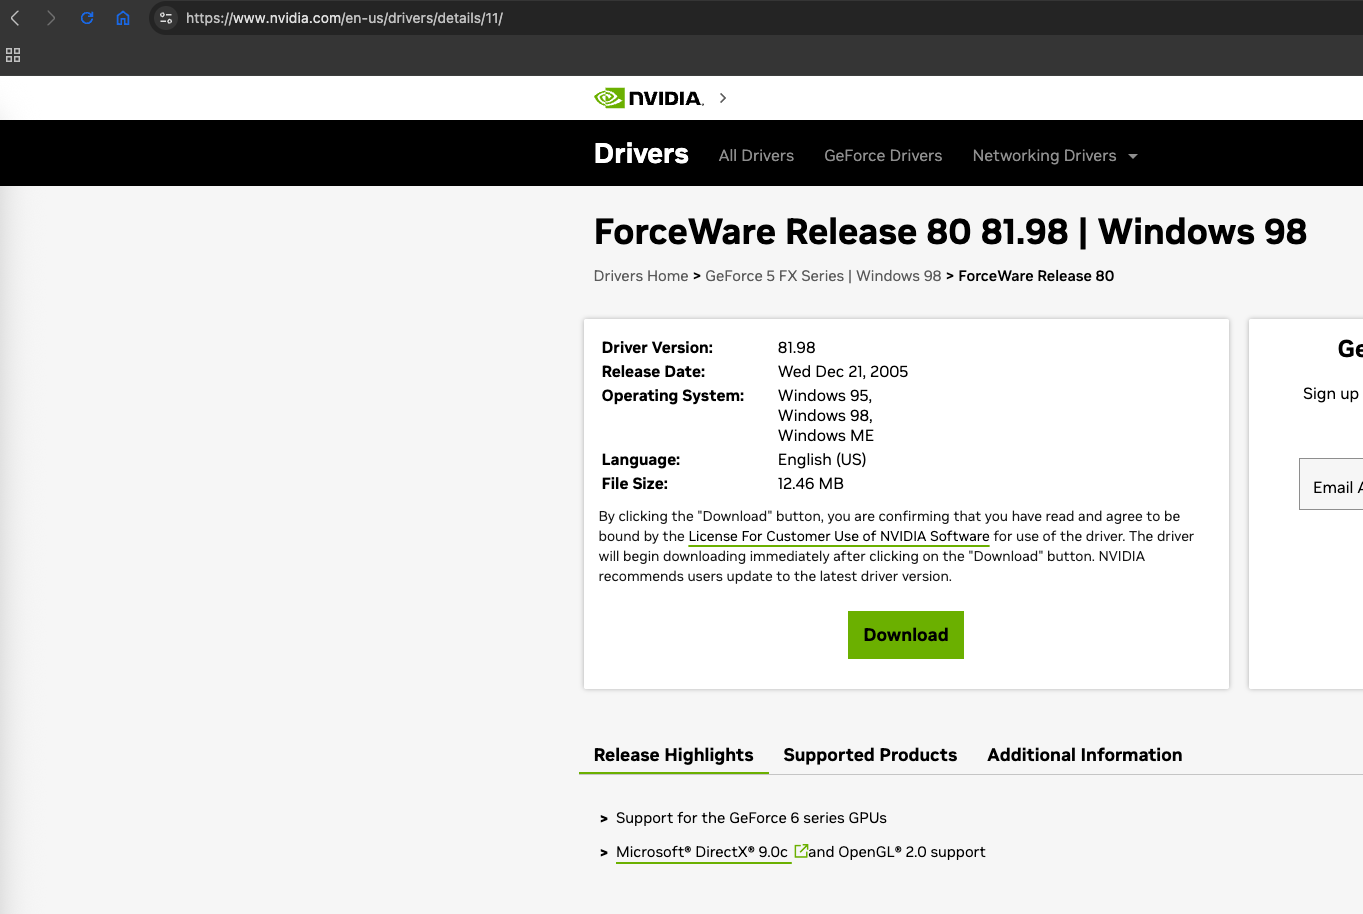The width and height of the screenshot is (1363, 914).
Task: Click the Windows 95 operating system entry
Action: (825, 396)
